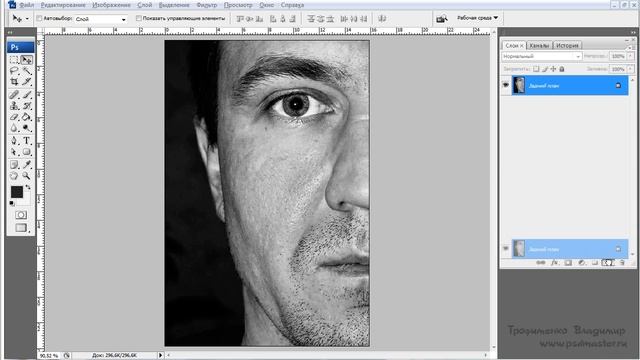The image size is (640, 360).
Task: Toggle lock transparent pixels in Layers panel
Action: click(x=536, y=69)
